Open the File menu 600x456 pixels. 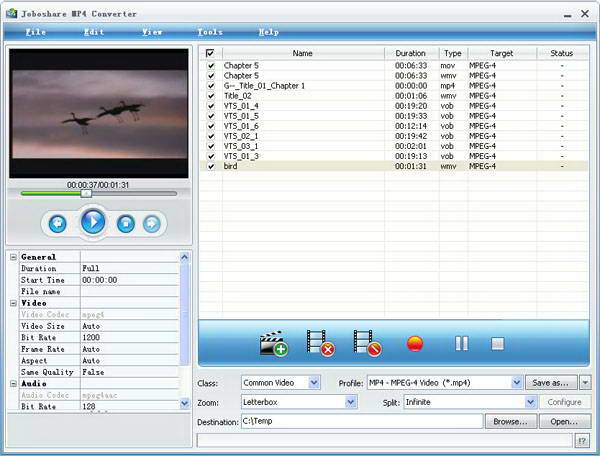(35, 32)
